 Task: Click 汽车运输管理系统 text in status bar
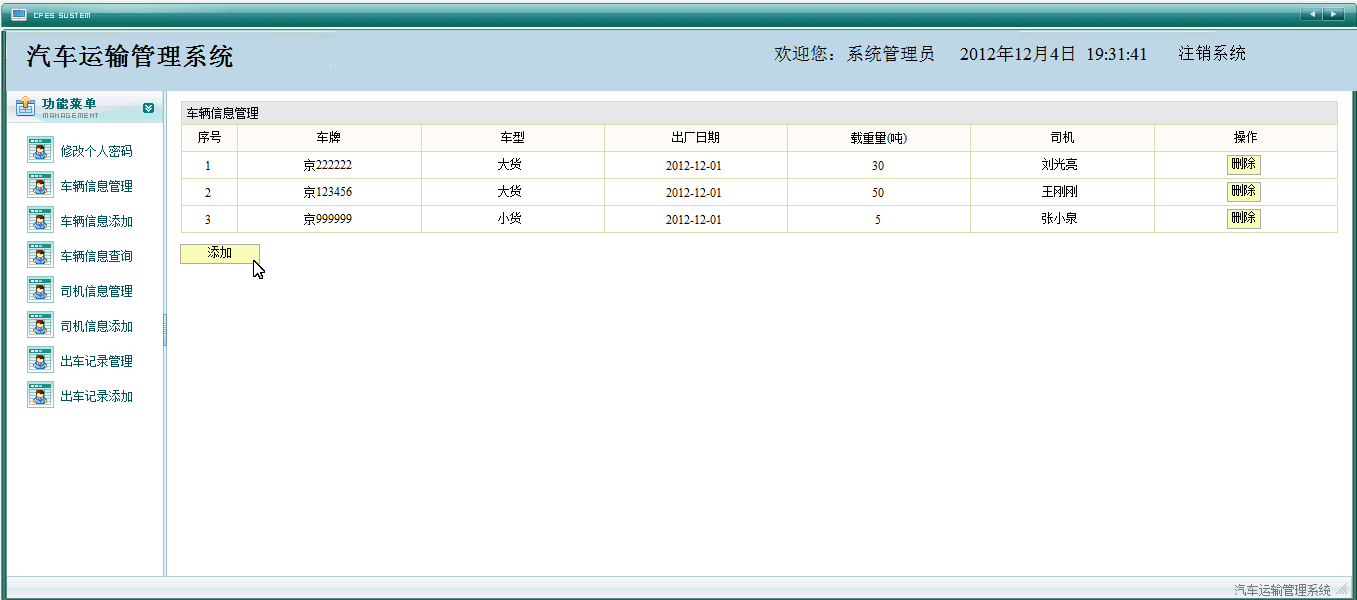tap(1283, 590)
